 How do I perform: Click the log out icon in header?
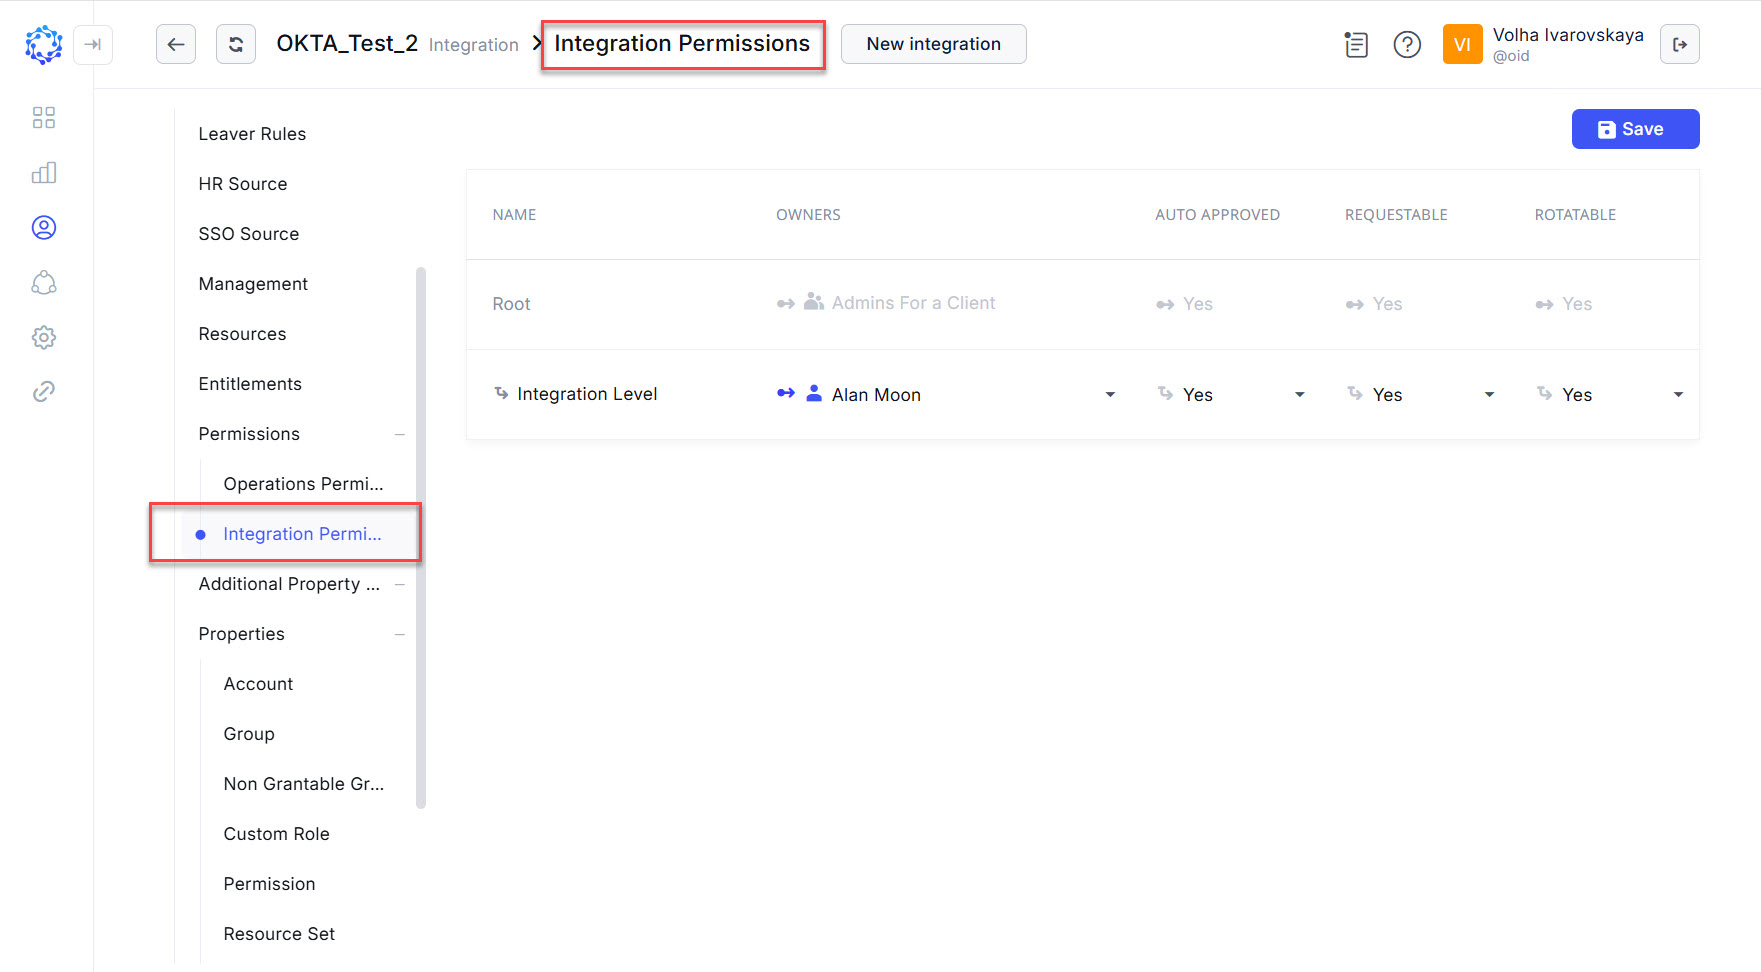click(1680, 44)
